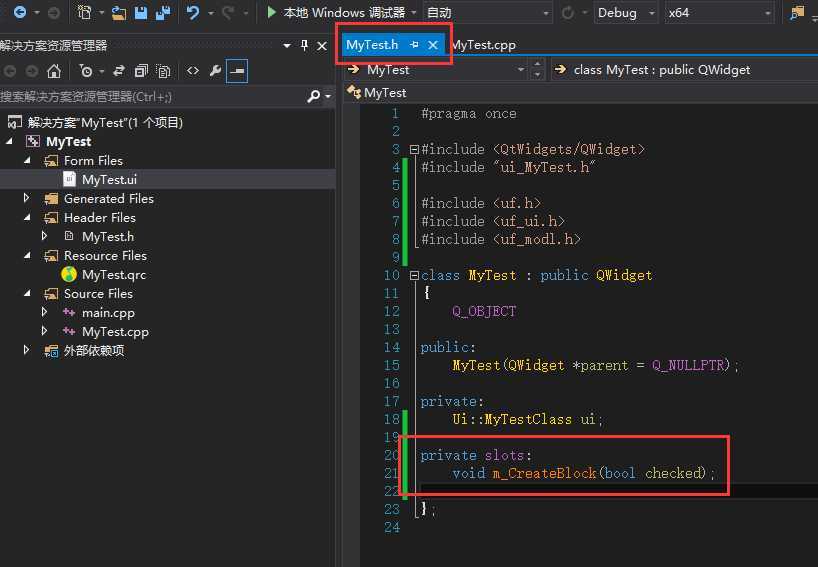This screenshot has width=818, height=567.
Task: Collapse the Header Files folder
Action: pyautogui.click(x=27, y=218)
